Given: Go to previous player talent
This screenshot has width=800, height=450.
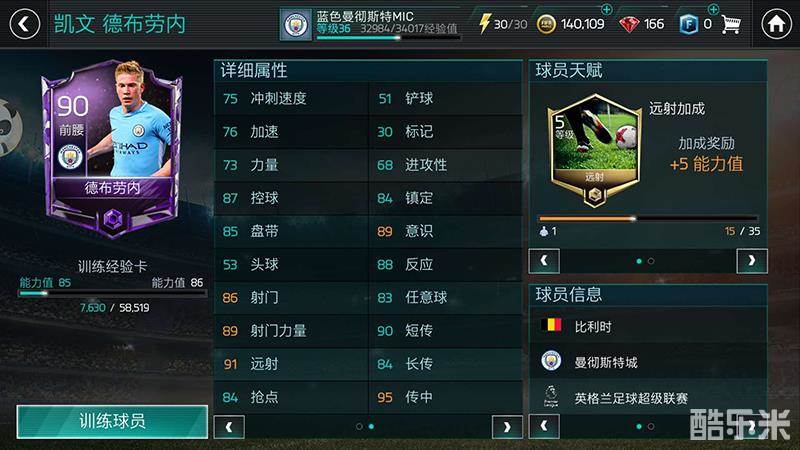Looking at the screenshot, I should pyautogui.click(x=544, y=261).
